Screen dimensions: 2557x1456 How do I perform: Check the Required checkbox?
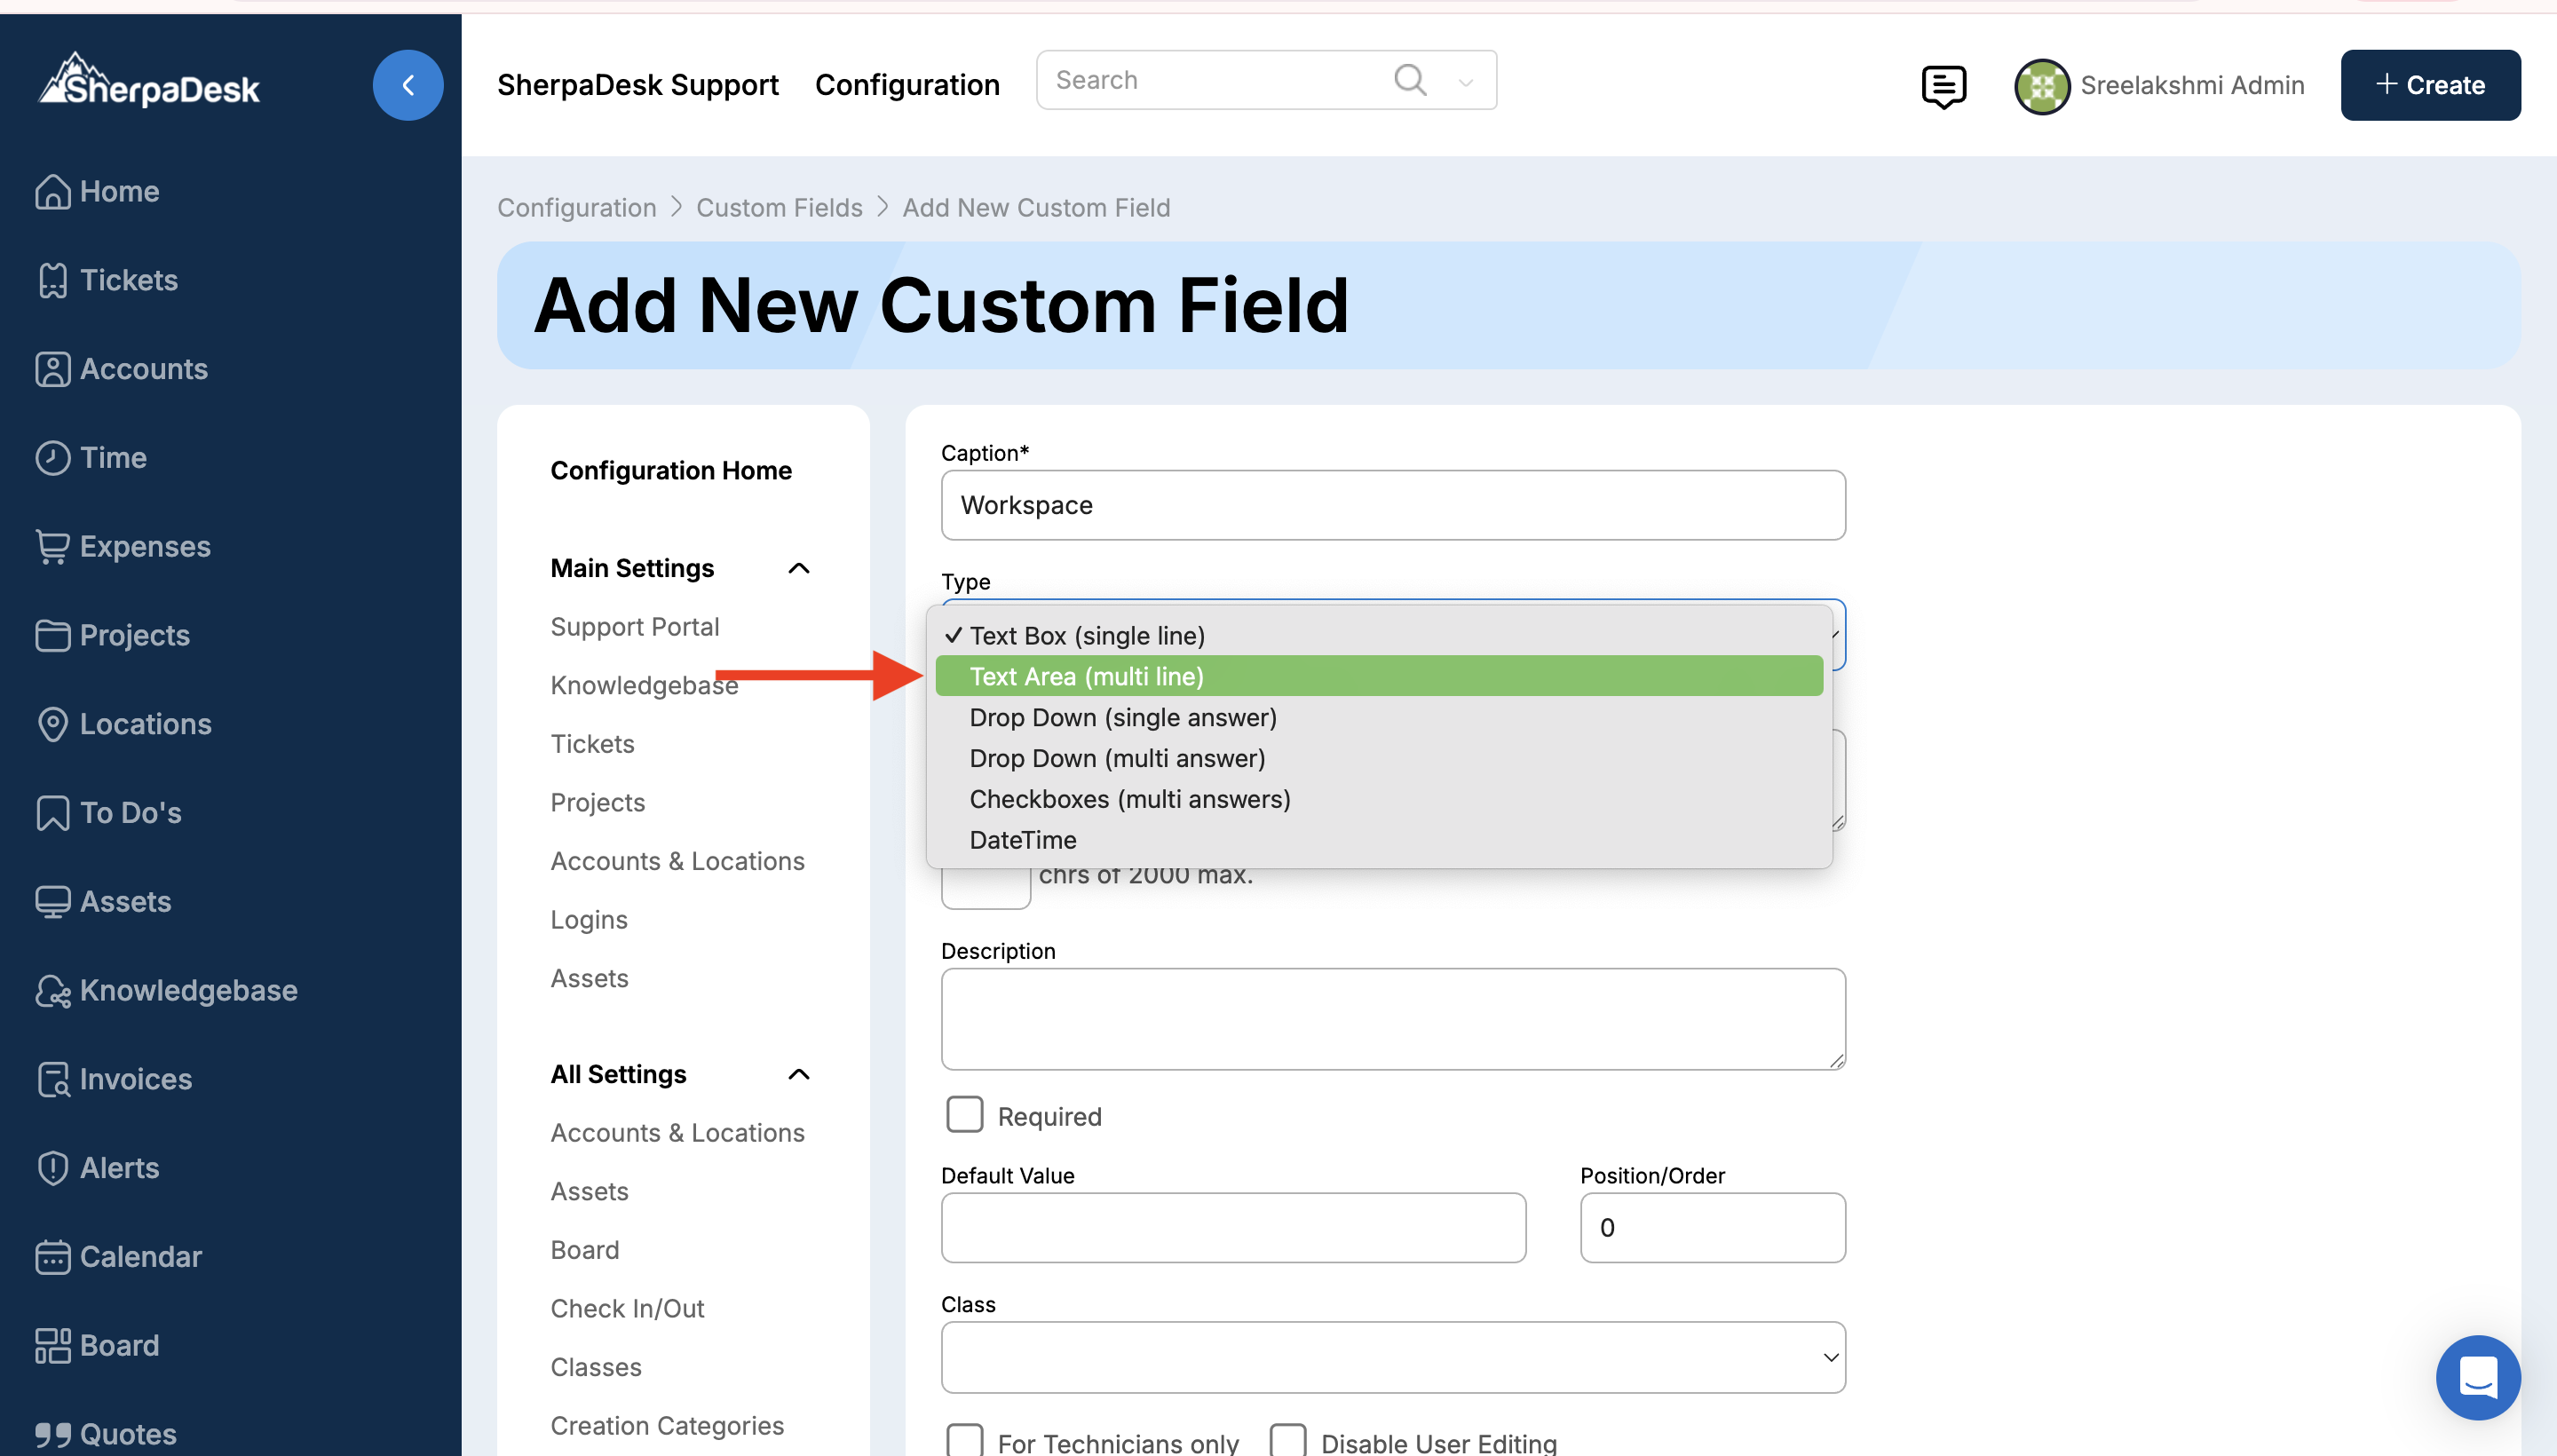[965, 1114]
